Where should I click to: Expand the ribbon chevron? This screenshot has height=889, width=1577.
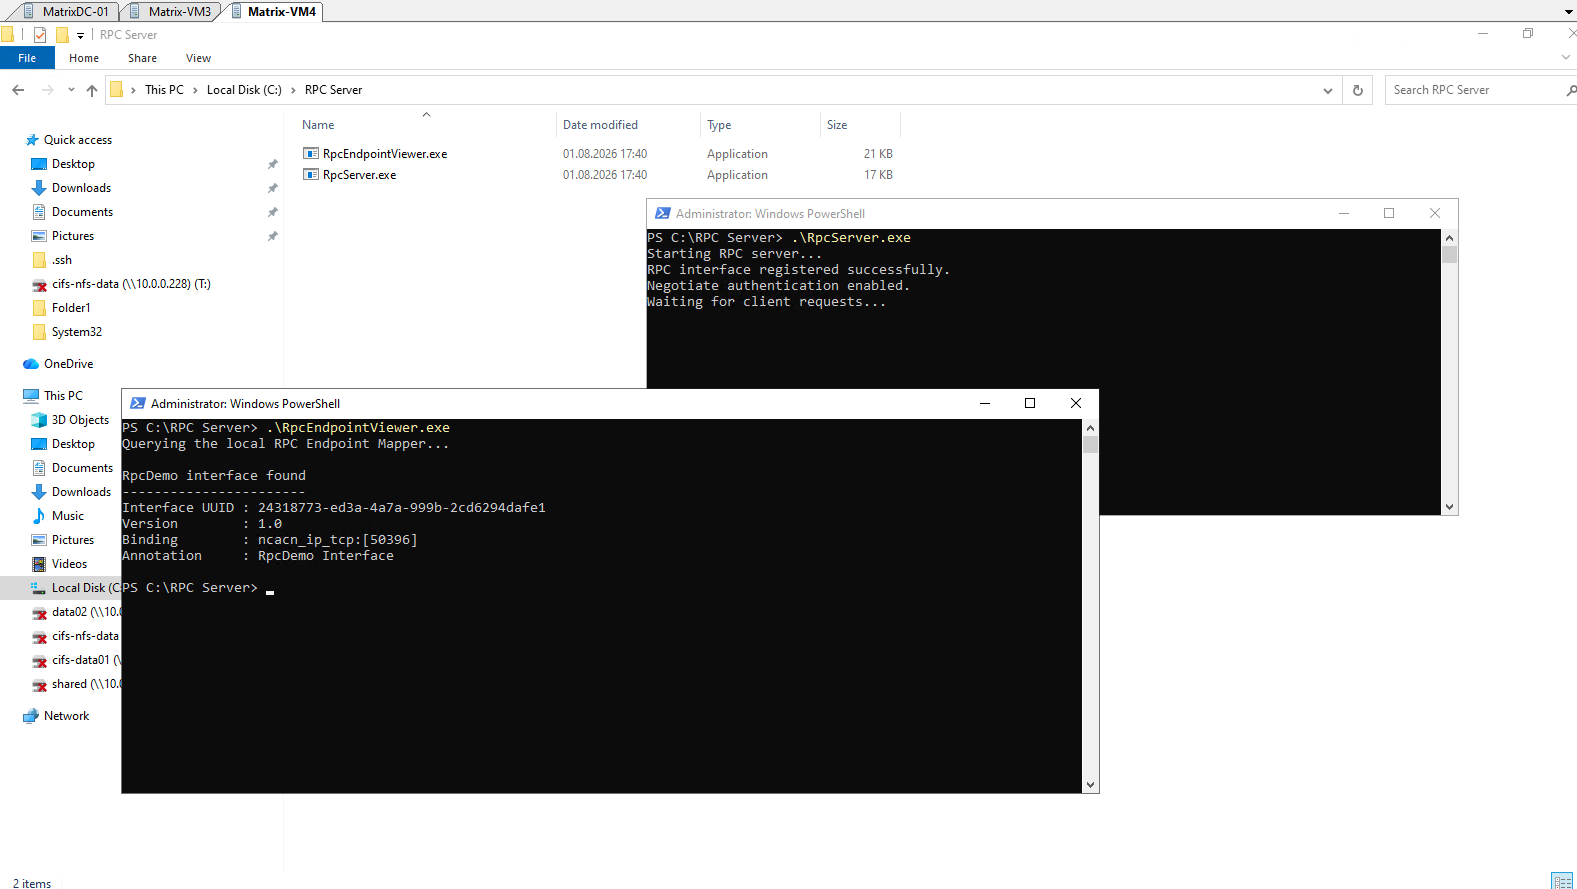pos(1566,58)
